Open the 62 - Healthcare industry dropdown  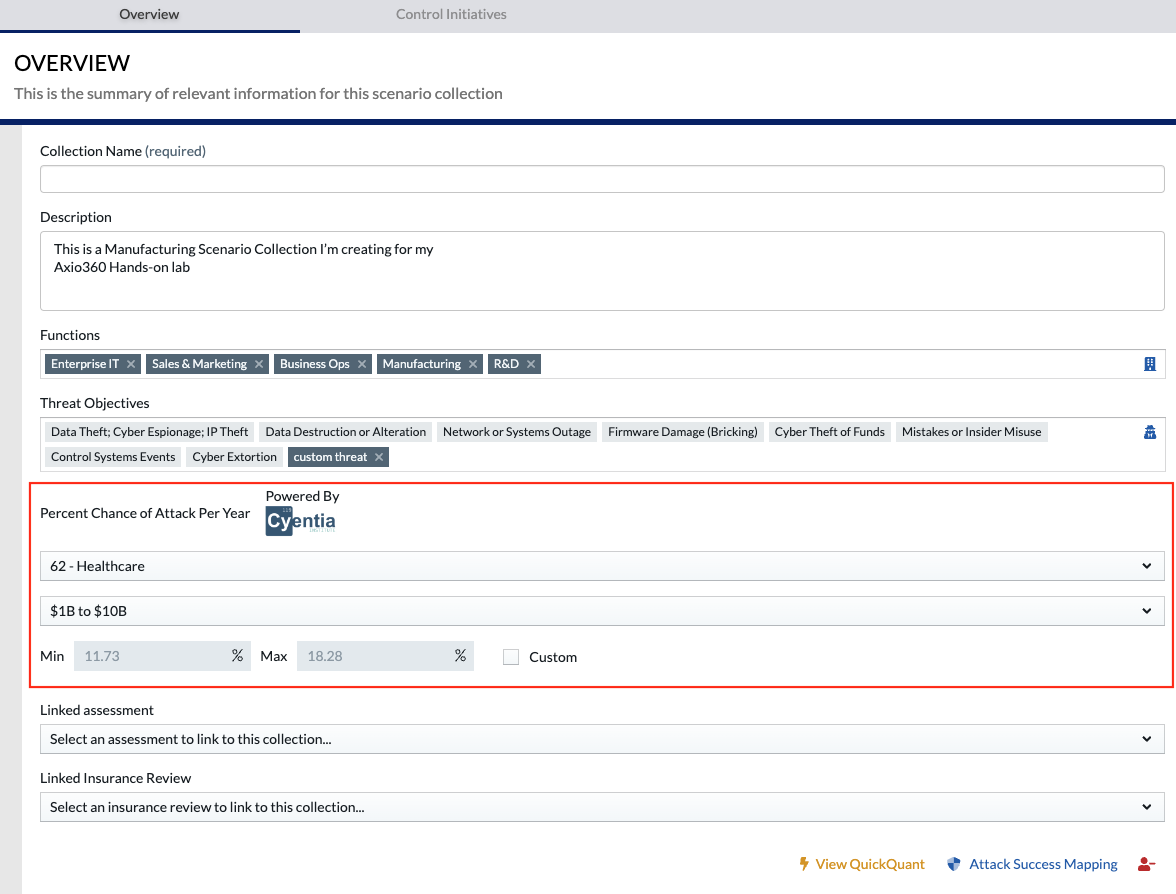tap(602, 566)
